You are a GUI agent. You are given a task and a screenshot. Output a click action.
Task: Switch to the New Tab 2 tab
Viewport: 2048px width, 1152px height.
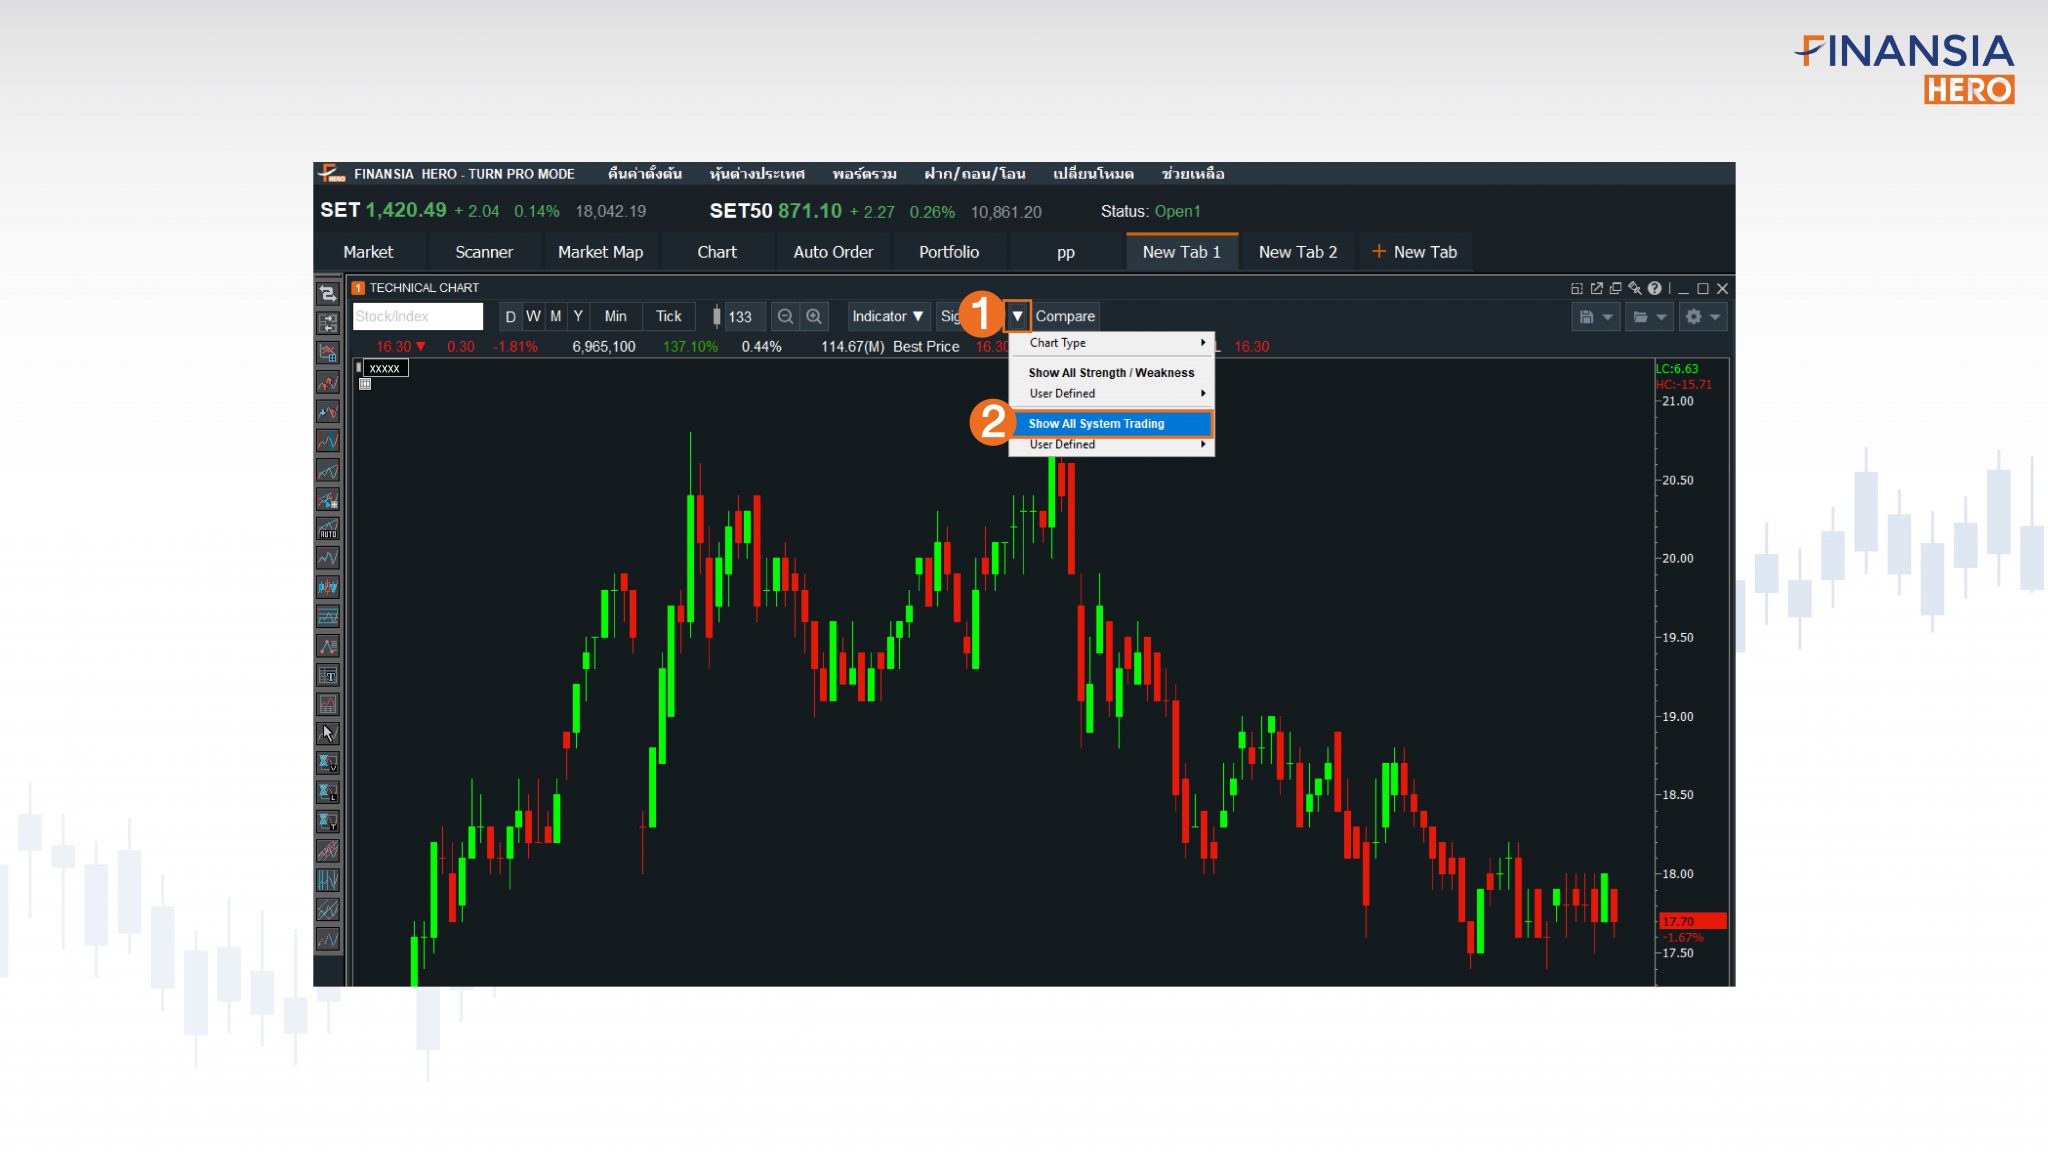pyautogui.click(x=1297, y=252)
